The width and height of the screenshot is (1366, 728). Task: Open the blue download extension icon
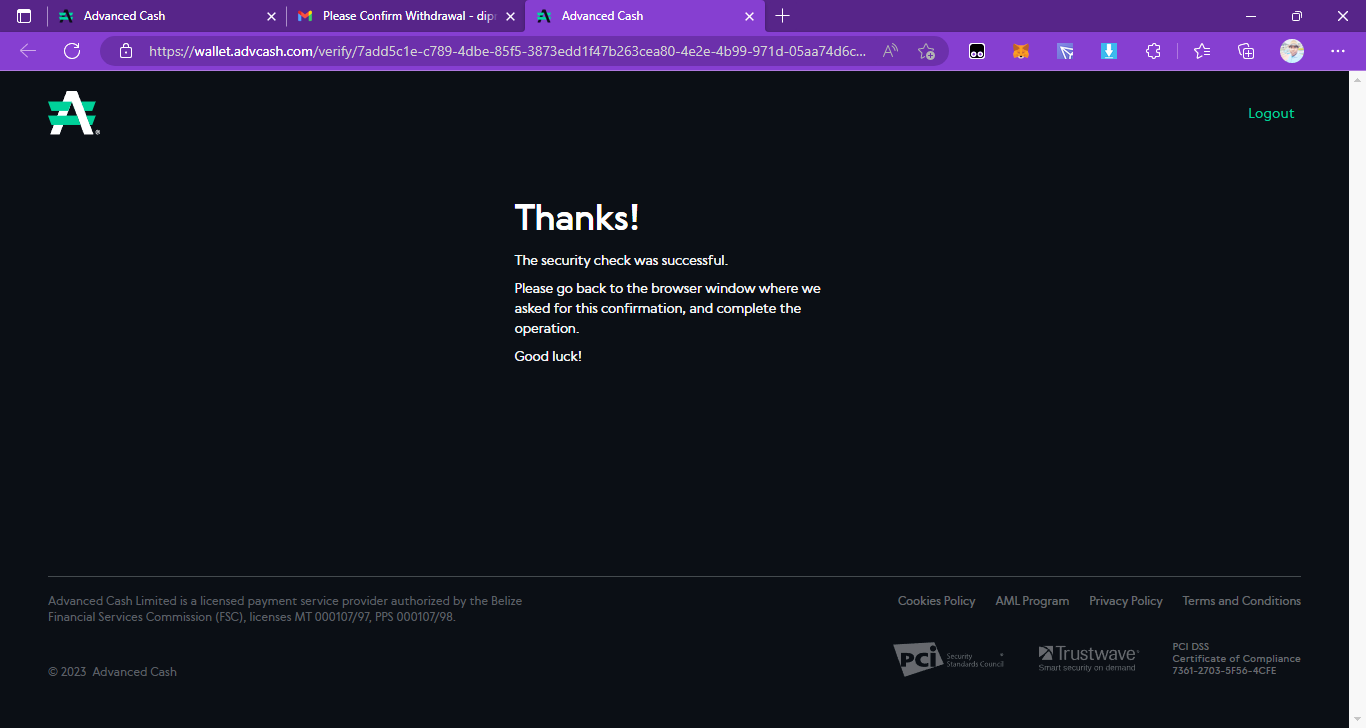point(1109,51)
